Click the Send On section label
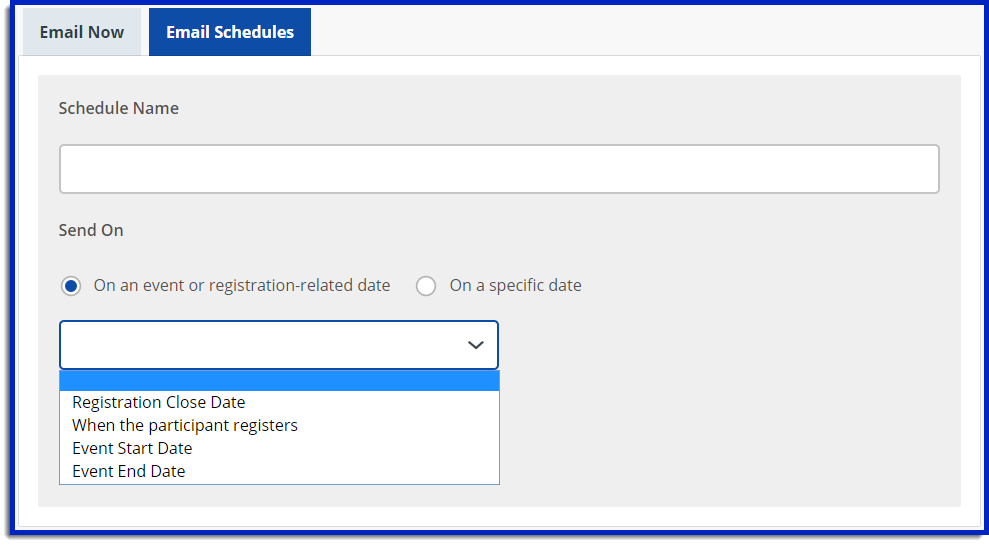This screenshot has width=989, height=545. pos(91,230)
